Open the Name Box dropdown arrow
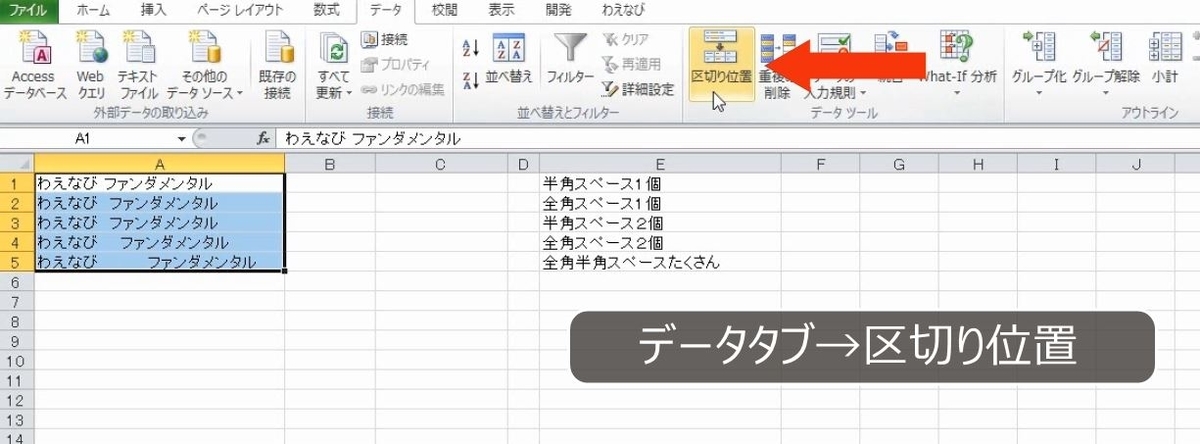Viewport: 1200px width, 444px height. click(182, 139)
